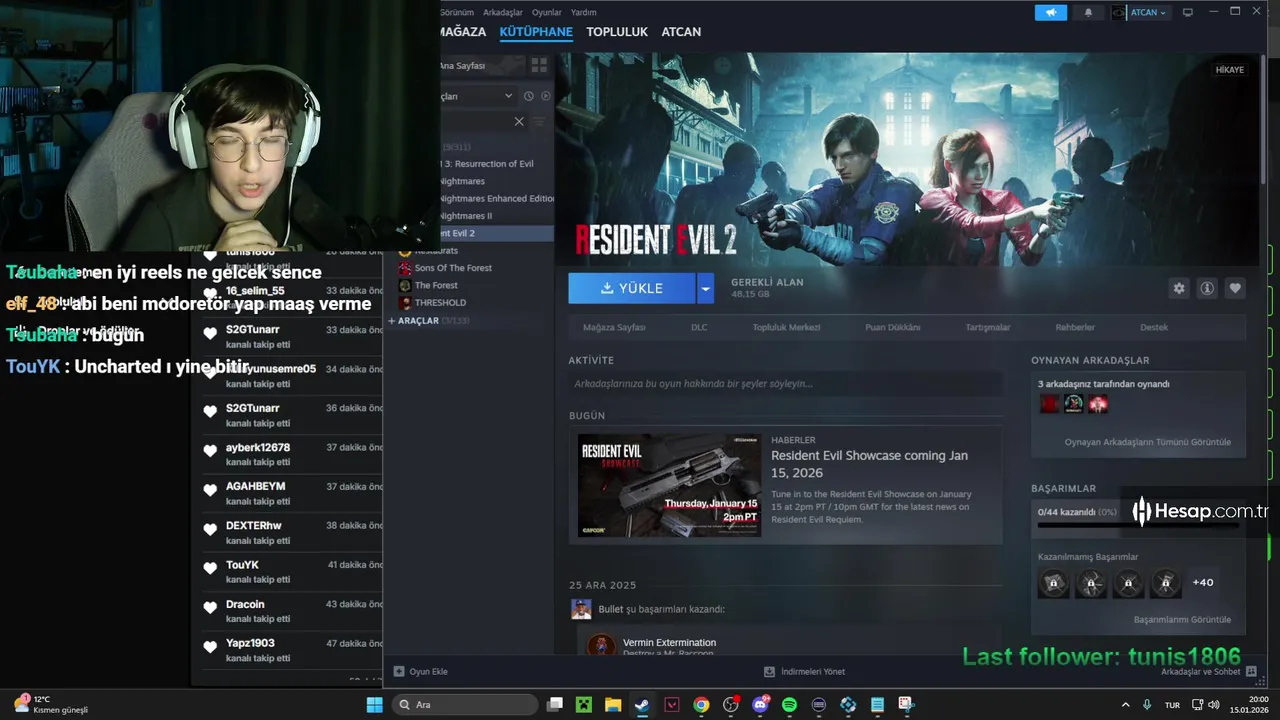The width and height of the screenshot is (1280, 720).
Task: Open the Steam announcements megaphone icon
Action: point(1051,12)
